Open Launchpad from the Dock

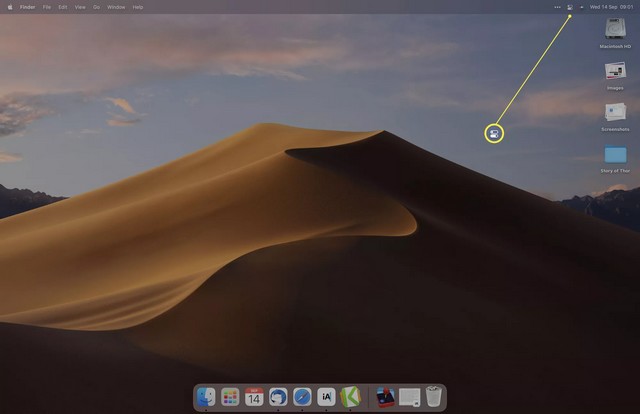(x=230, y=397)
